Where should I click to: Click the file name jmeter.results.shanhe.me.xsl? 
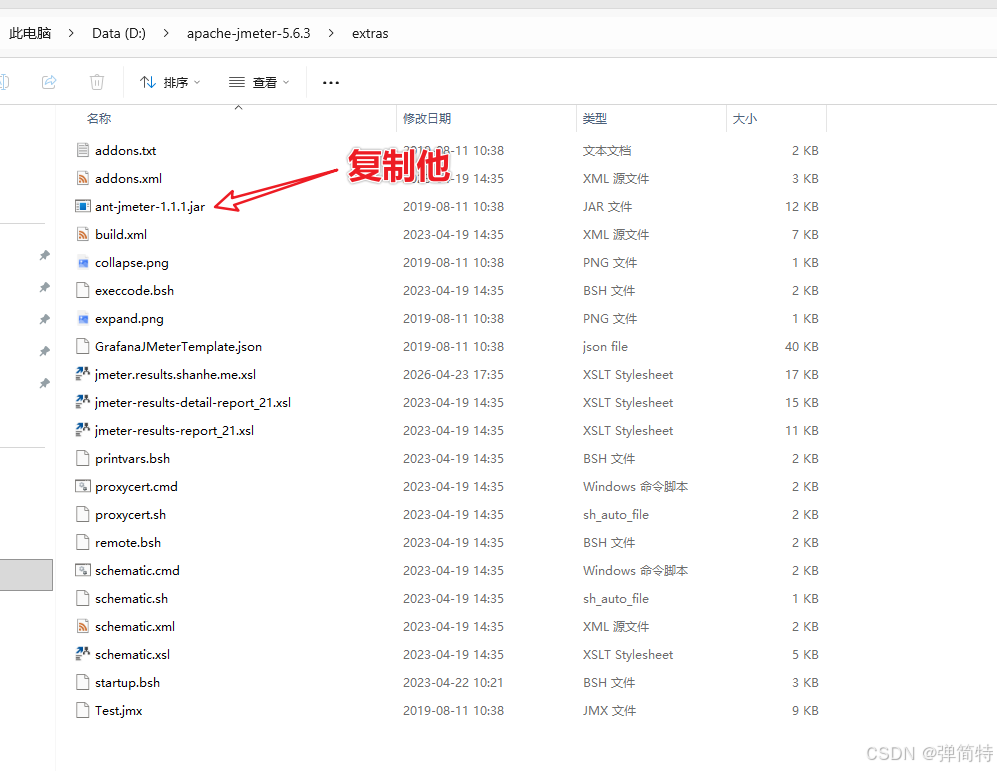coord(175,374)
